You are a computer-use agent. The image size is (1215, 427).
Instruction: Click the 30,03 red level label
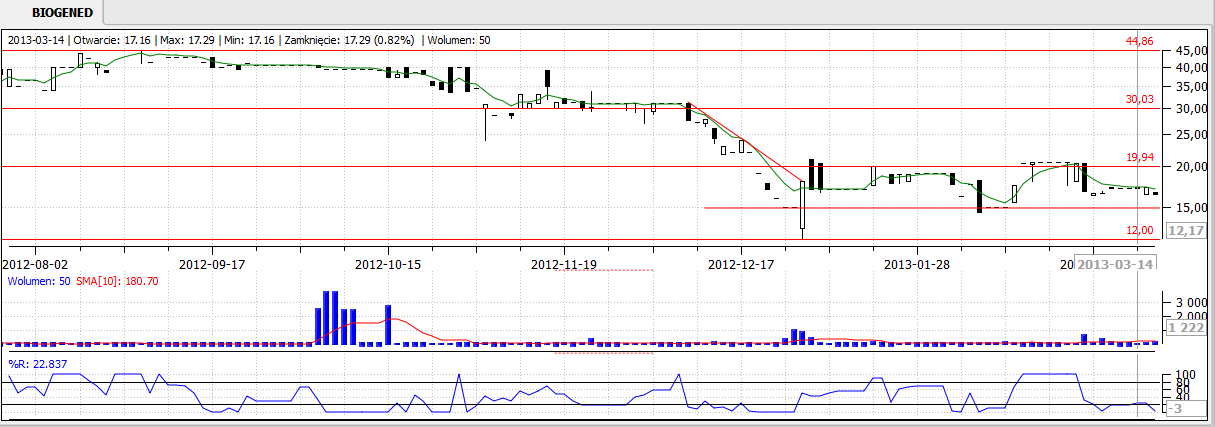1139,99
